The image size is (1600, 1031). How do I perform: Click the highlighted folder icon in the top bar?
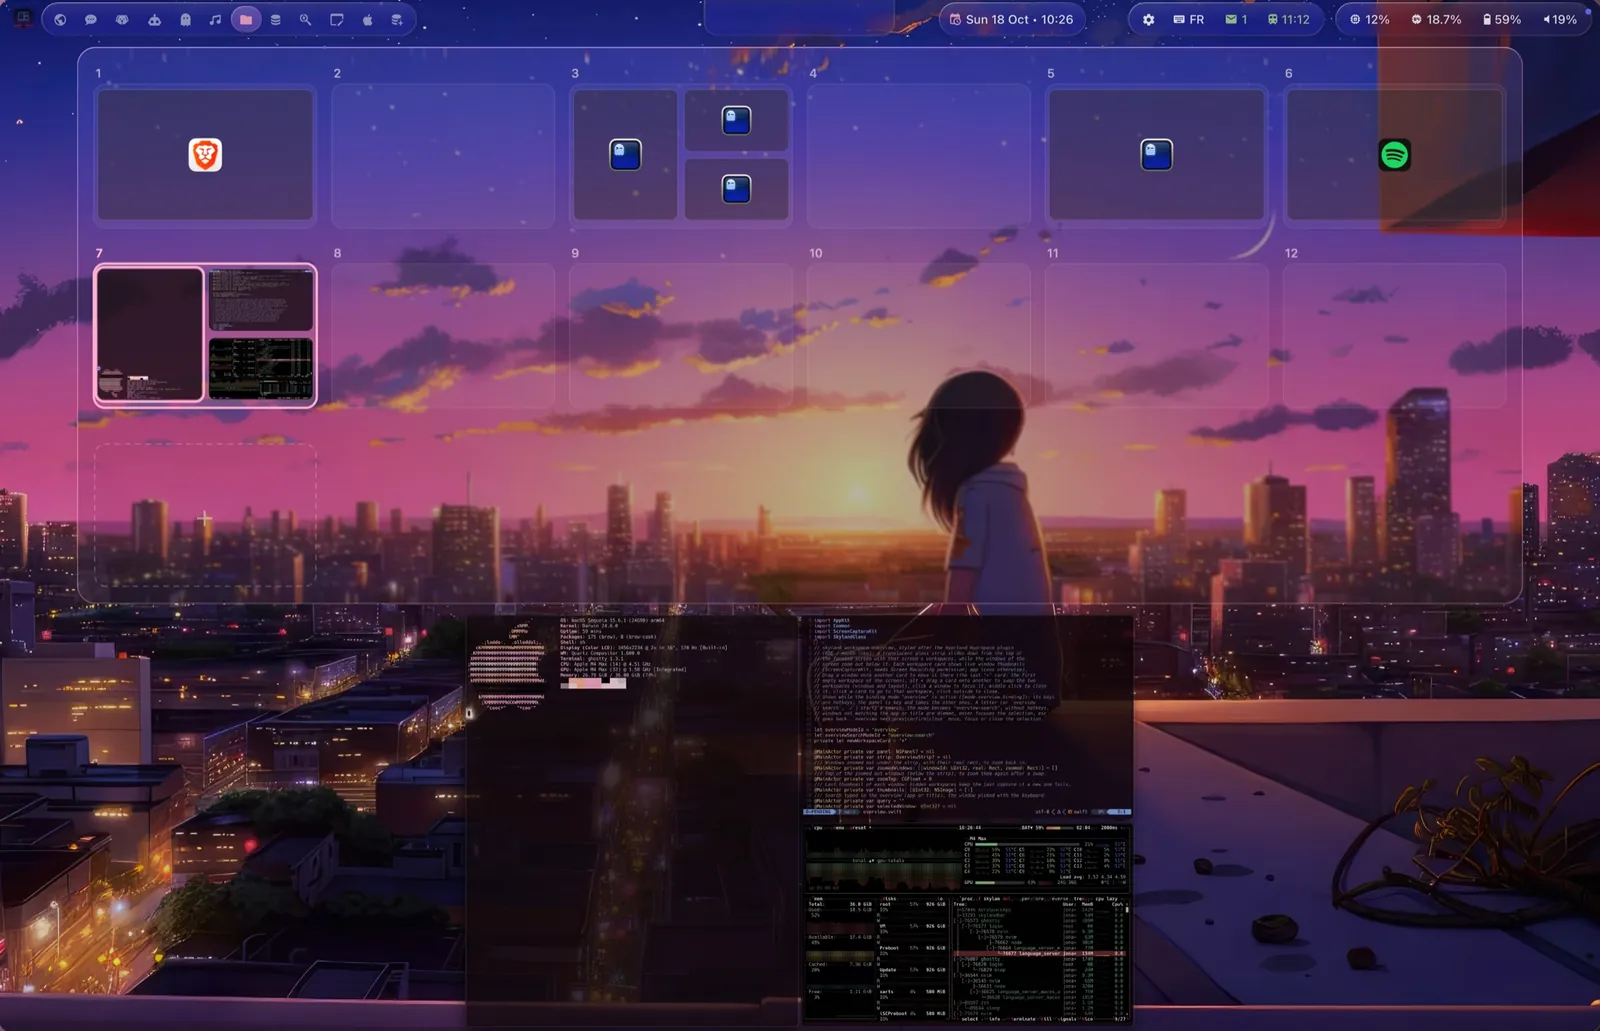[246, 19]
